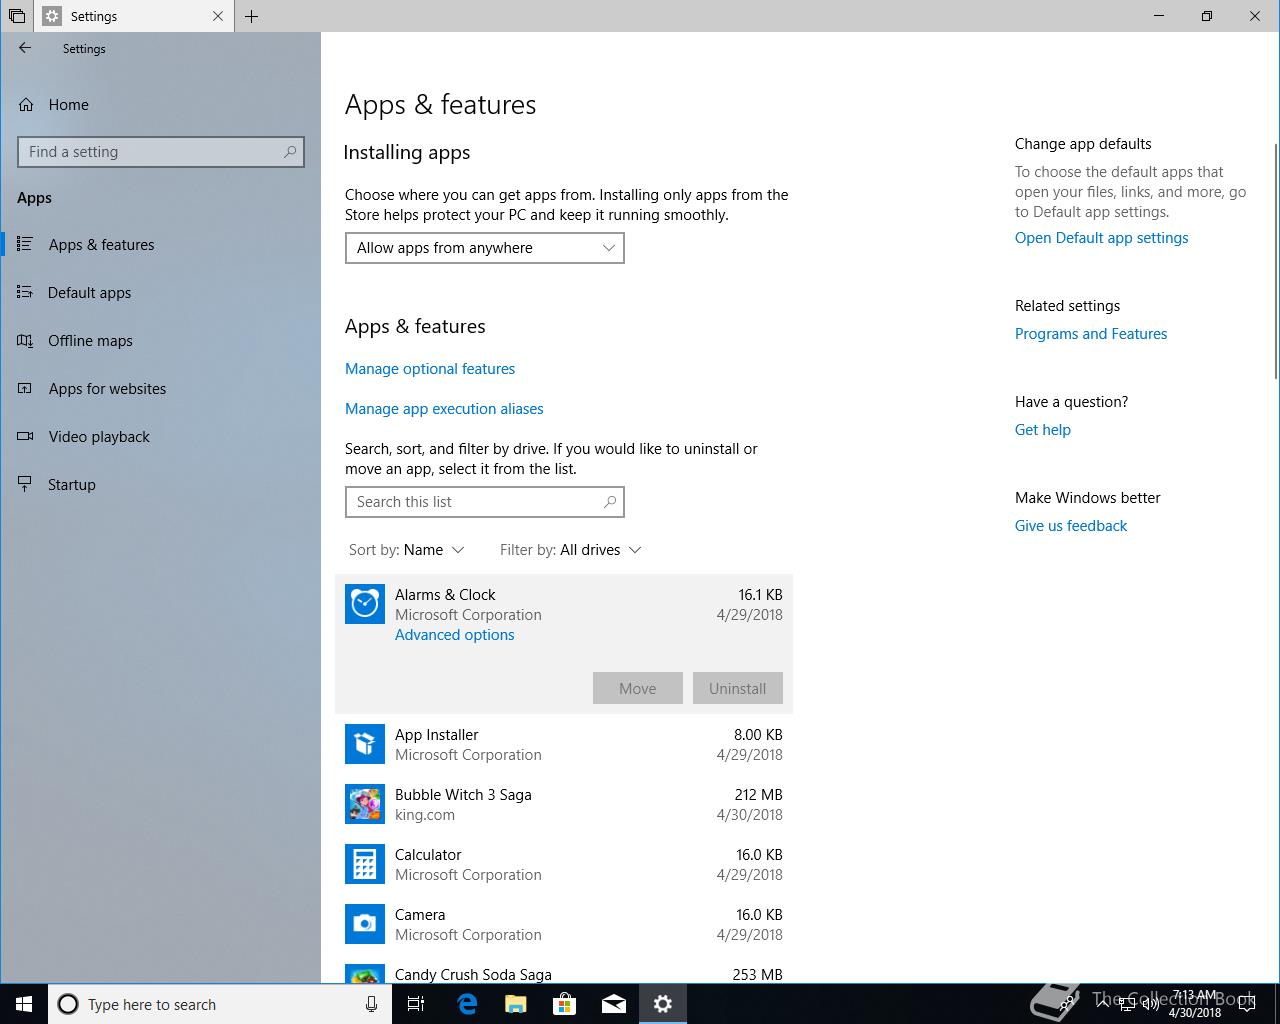This screenshot has width=1280, height=1024.
Task: Click magnifier icon in Find a setting
Action: (290, 152)
